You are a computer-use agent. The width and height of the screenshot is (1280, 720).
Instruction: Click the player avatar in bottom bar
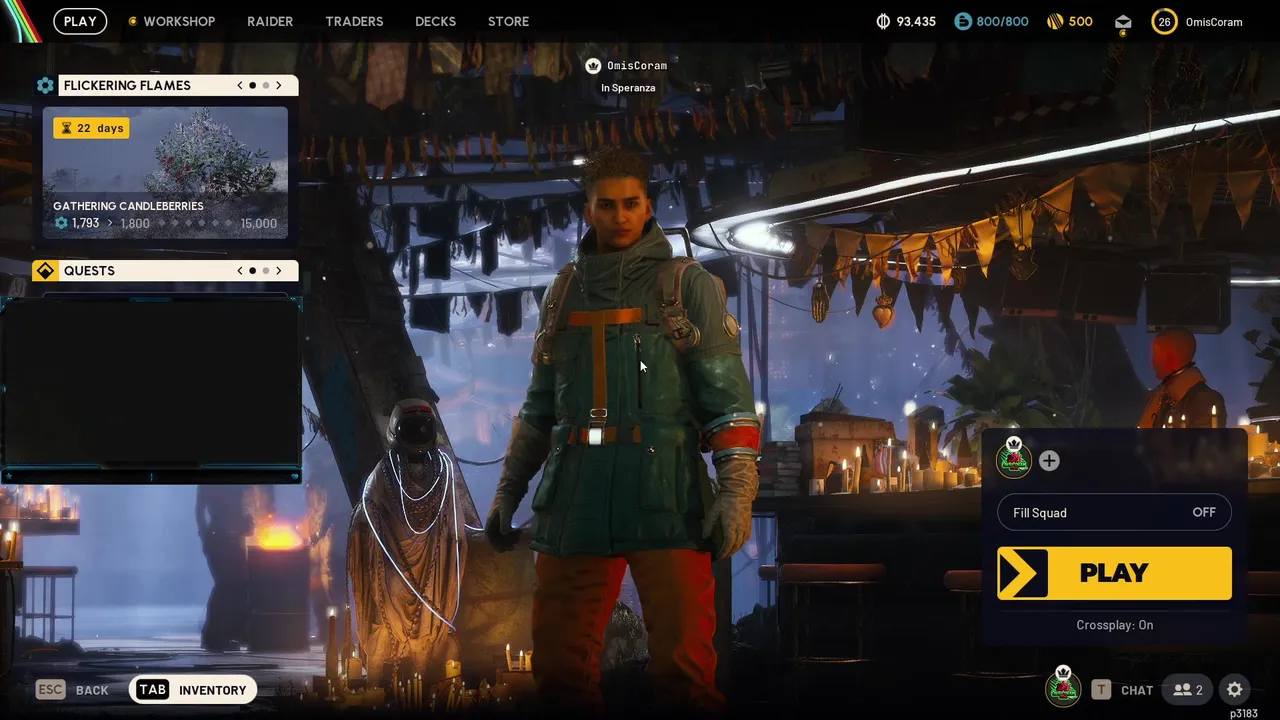tap(1063, 687)
